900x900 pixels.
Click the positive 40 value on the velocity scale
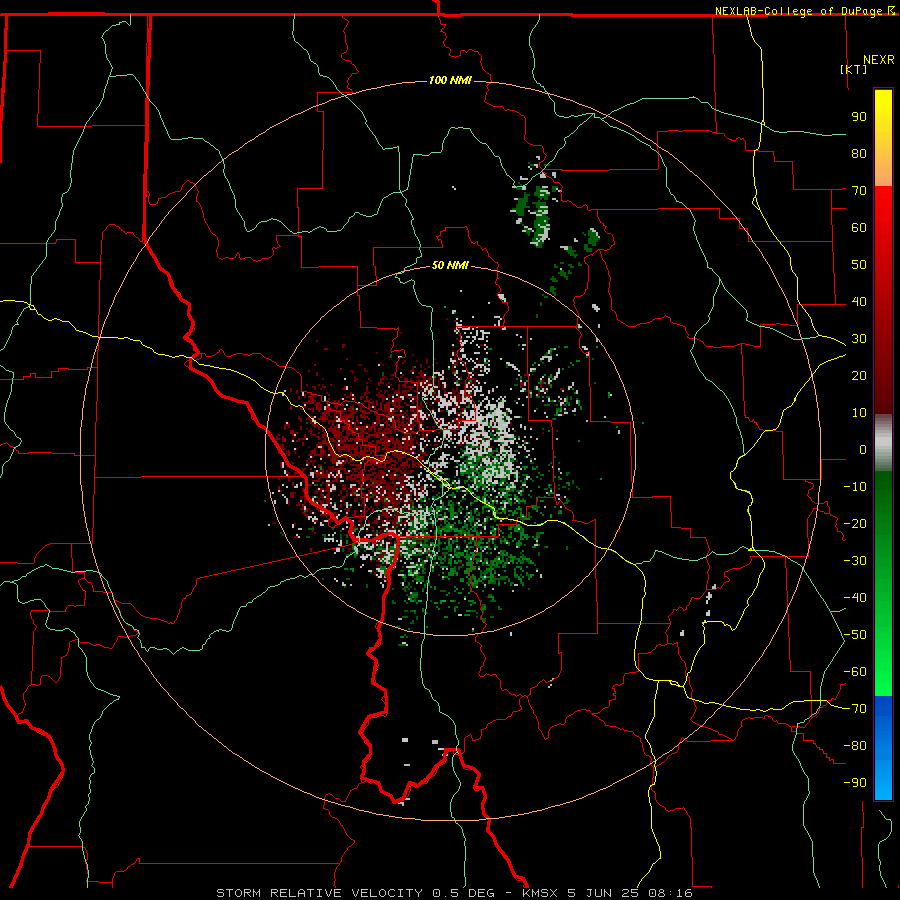click(x=859, y=301)
